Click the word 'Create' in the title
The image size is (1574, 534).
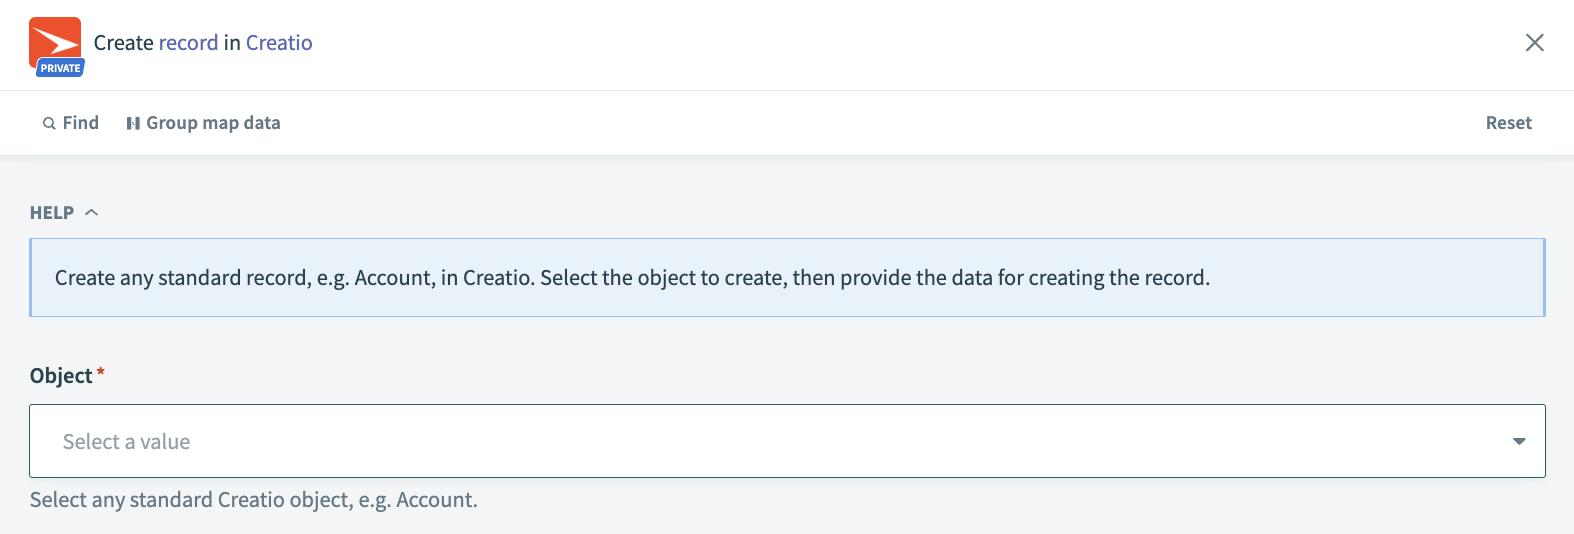(123, 43)
